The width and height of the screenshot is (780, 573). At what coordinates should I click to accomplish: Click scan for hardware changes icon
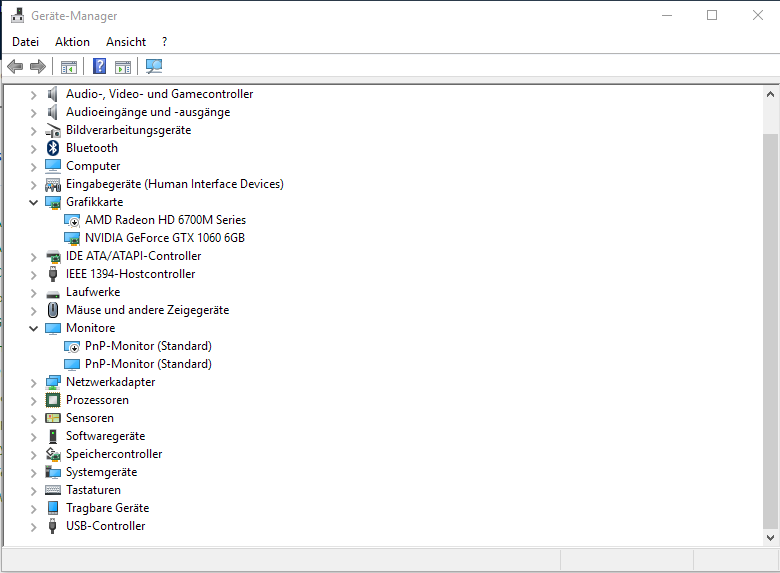154,66
